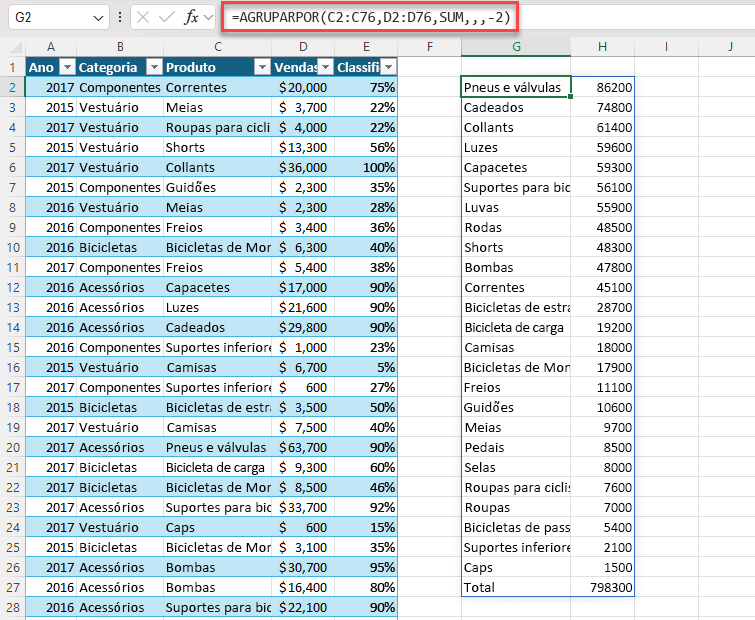Click the 'Correntes' cell in column C
The height and width of the screenshot is (620, 755).
(218, 87)
